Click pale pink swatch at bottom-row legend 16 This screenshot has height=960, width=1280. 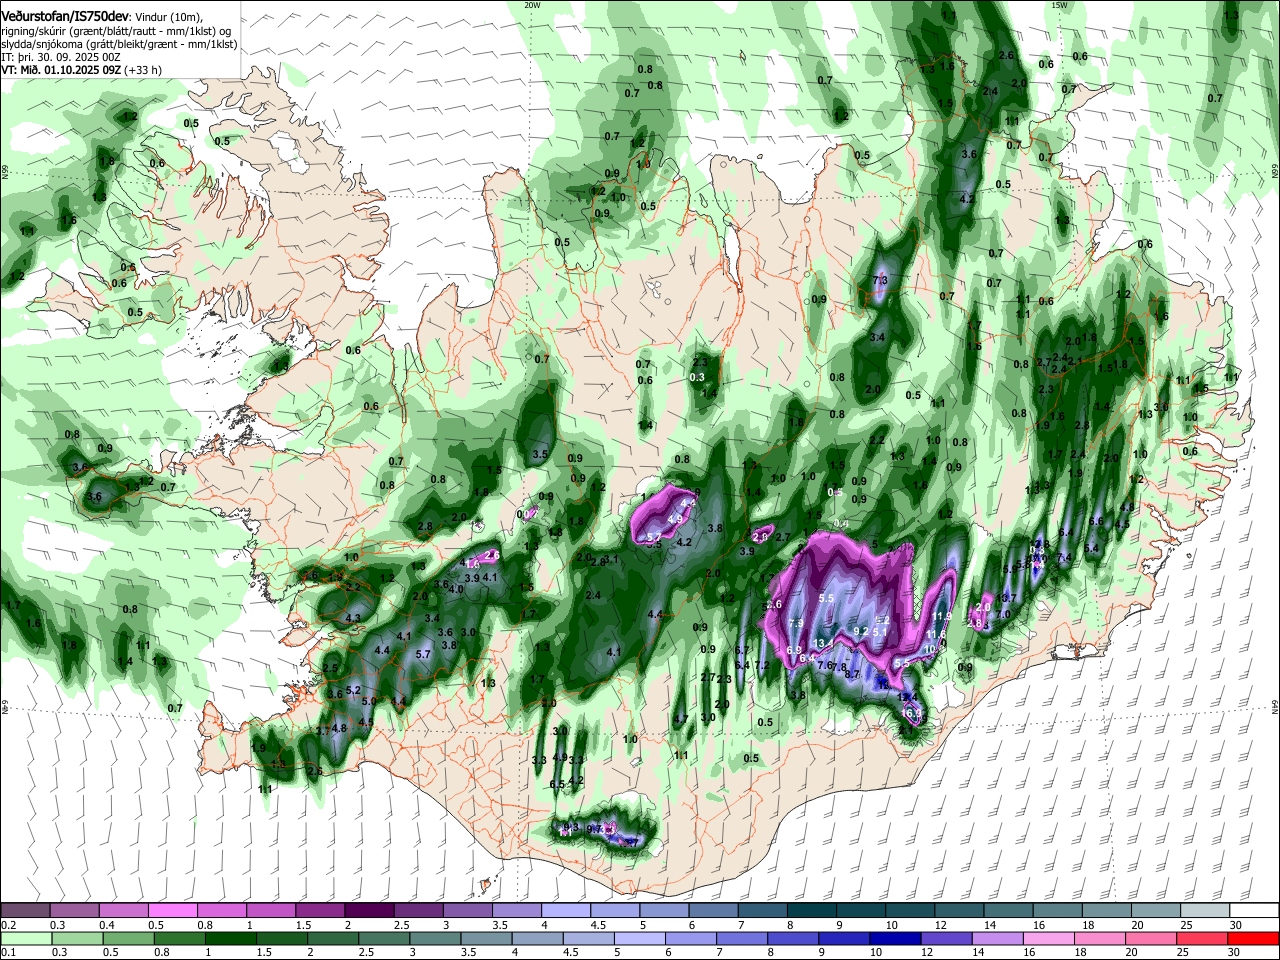pyautogui.click(x=1048, y=938)
